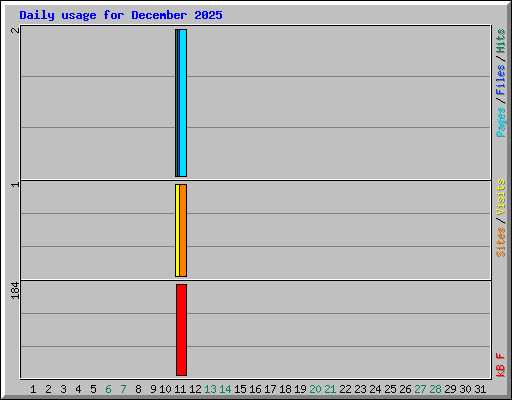The image size is (512, 400).
Task: Click day label '1' on the x-axis
Action: click(x=33, y=389)
